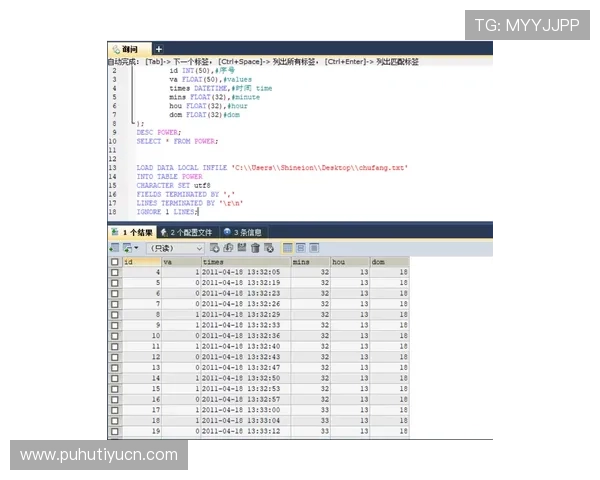
Task: Click the export result icon at toolbar left
Action: 114,247
